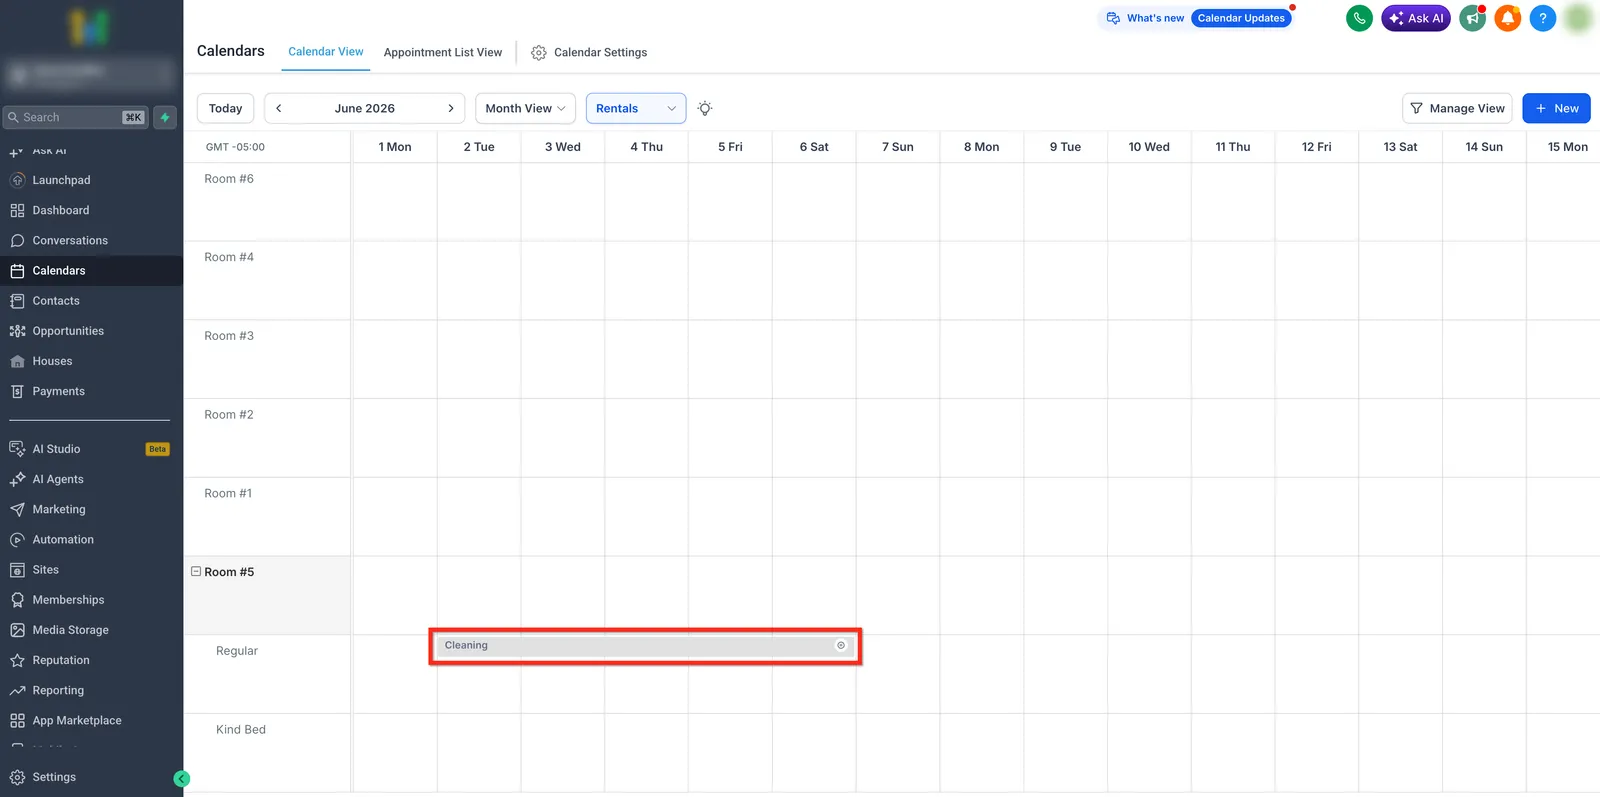Go to next month arrow
This screenshot has width=1600, height=797.
click(451, 108)
